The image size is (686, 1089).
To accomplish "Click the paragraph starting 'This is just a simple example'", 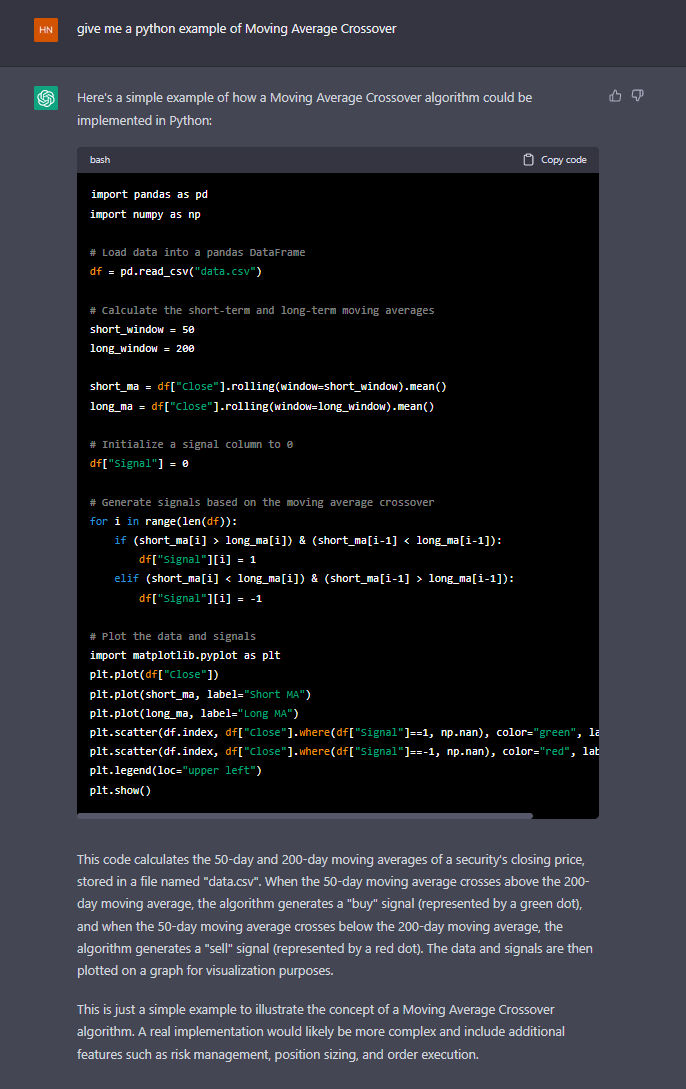I will click(321, 1032).
